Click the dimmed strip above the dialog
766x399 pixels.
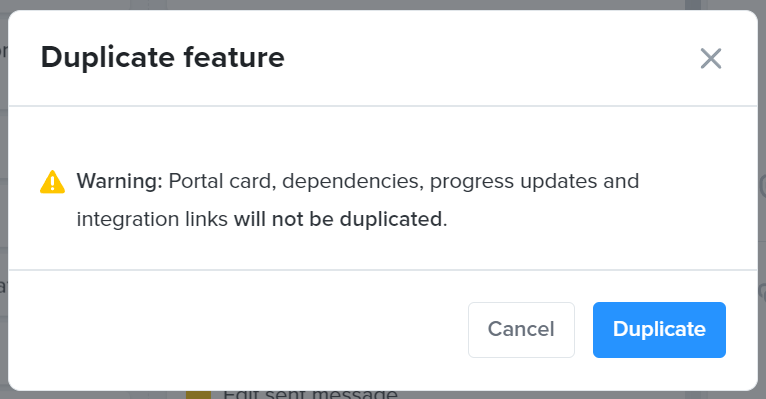(x=383, y=4)
